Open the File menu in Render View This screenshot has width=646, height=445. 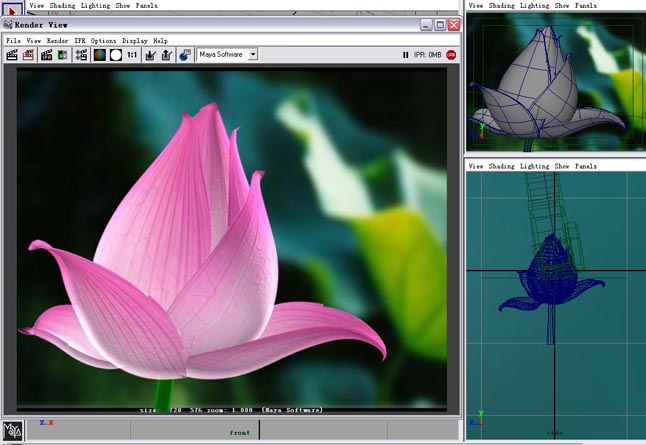(13, 40)
